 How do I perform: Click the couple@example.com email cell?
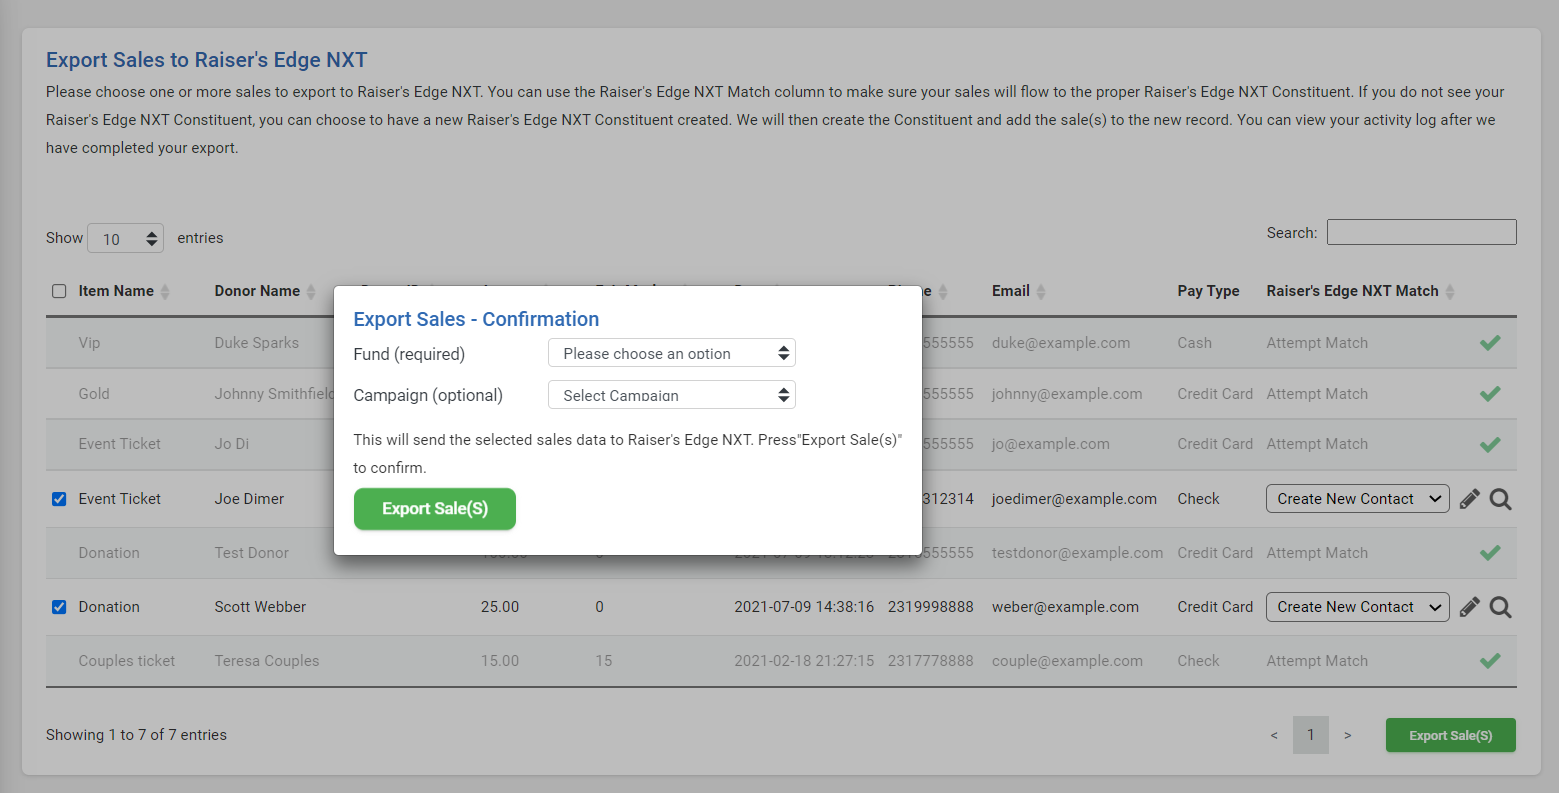(x=1067, y=661)
